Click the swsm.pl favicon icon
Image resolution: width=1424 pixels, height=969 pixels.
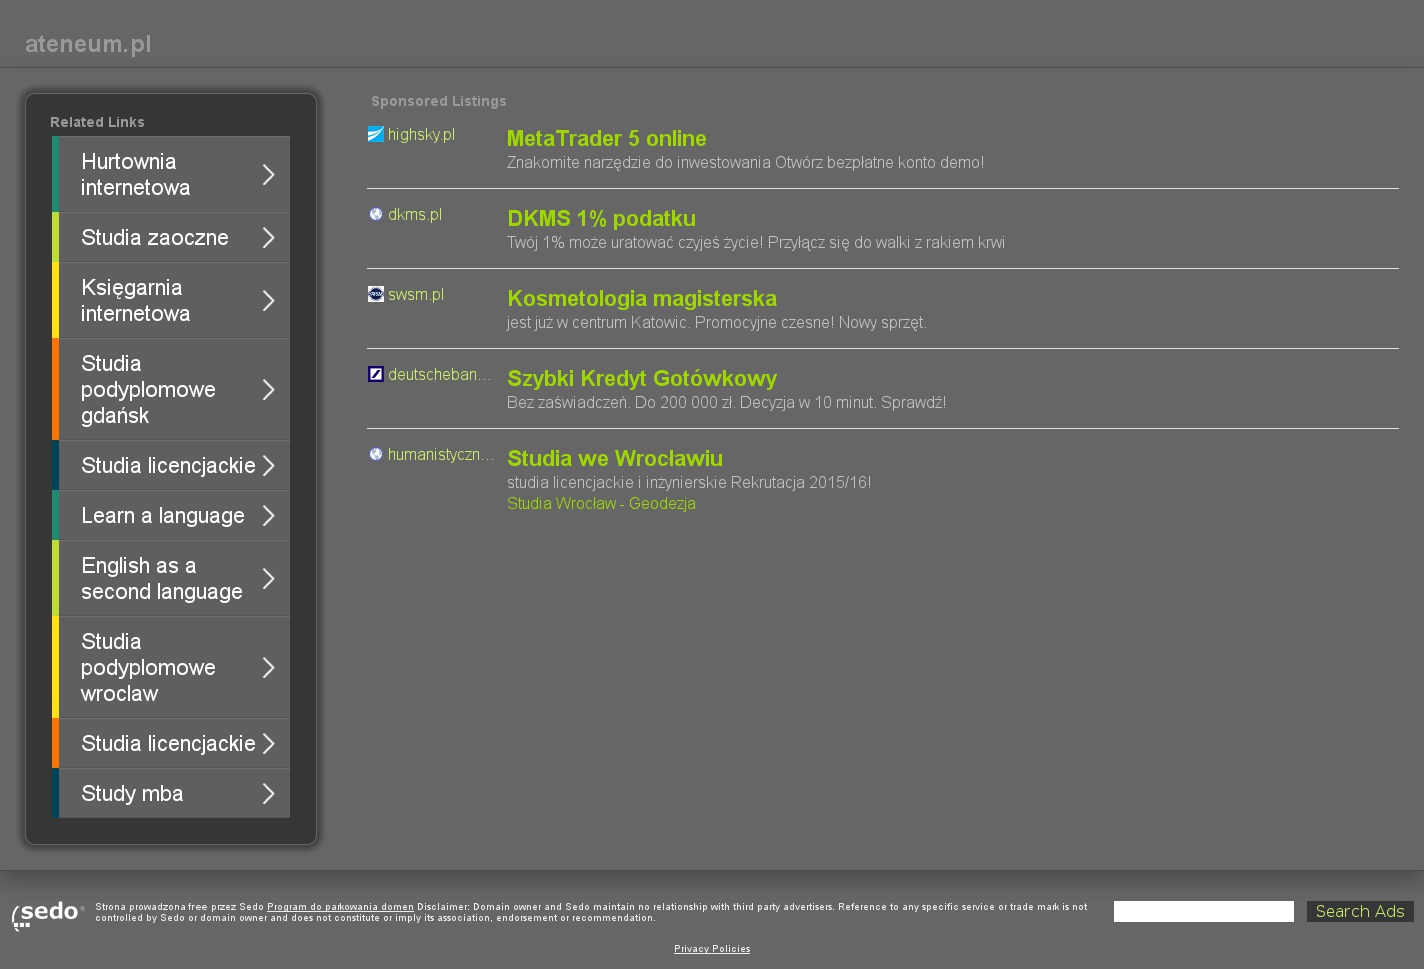point(376,294)
